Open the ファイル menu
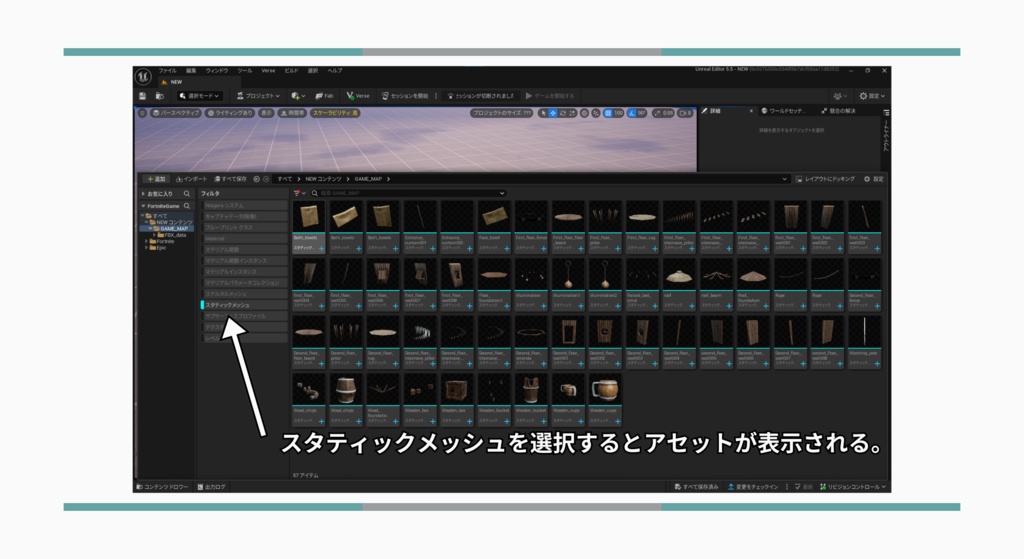Screen dimensions: 1024x559 [167, 71]
